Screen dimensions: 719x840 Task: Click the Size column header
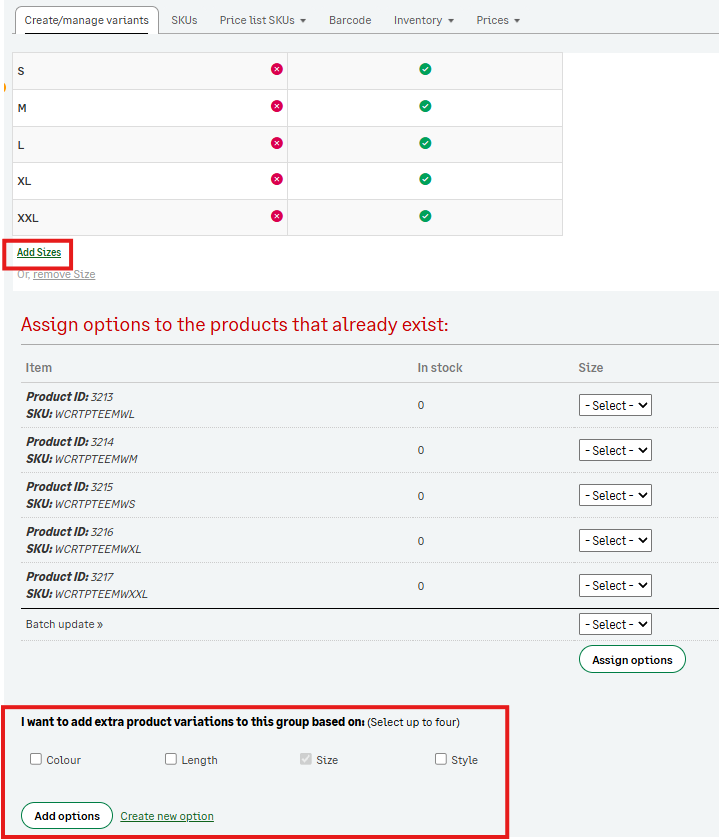click(590, 368)
